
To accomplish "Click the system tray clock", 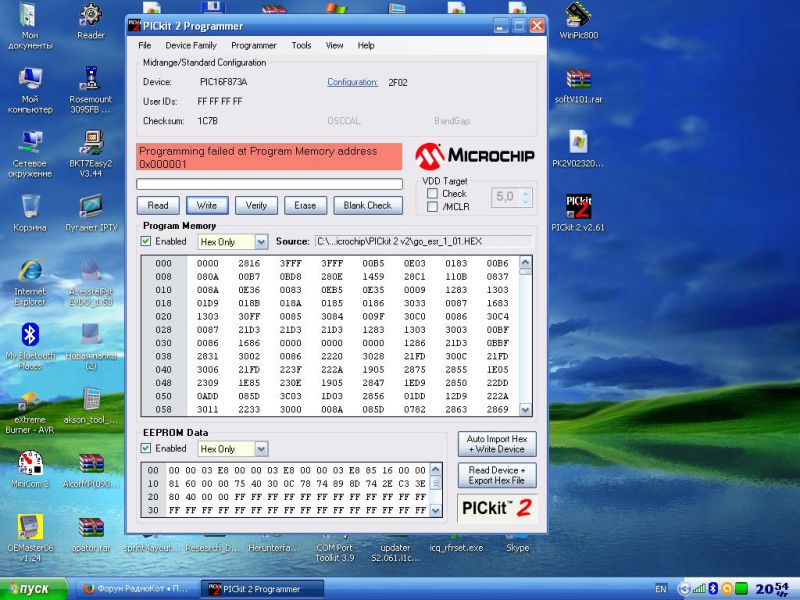I will point(772,589).
